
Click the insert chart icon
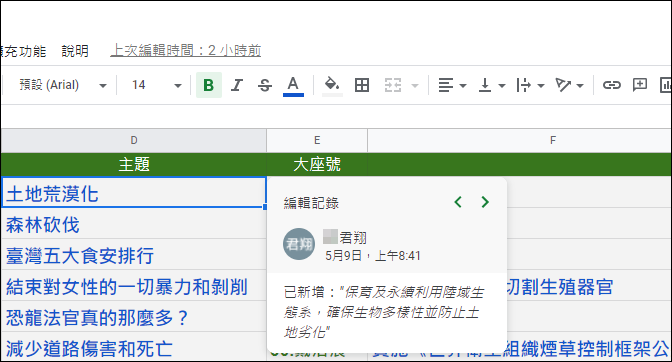coord(666,85)
